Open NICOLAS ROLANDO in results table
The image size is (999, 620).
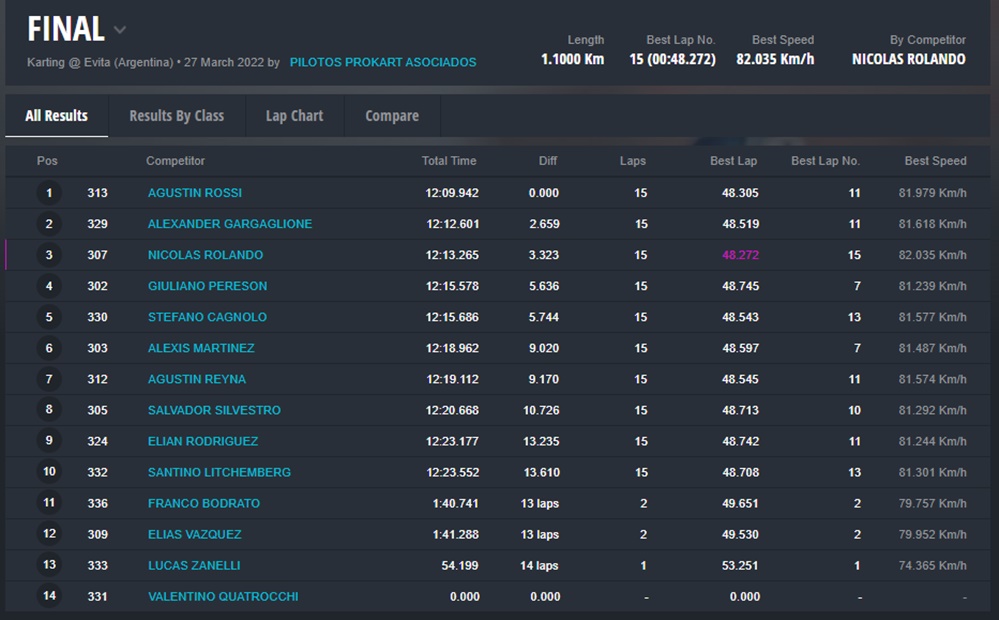click(205, 255)
